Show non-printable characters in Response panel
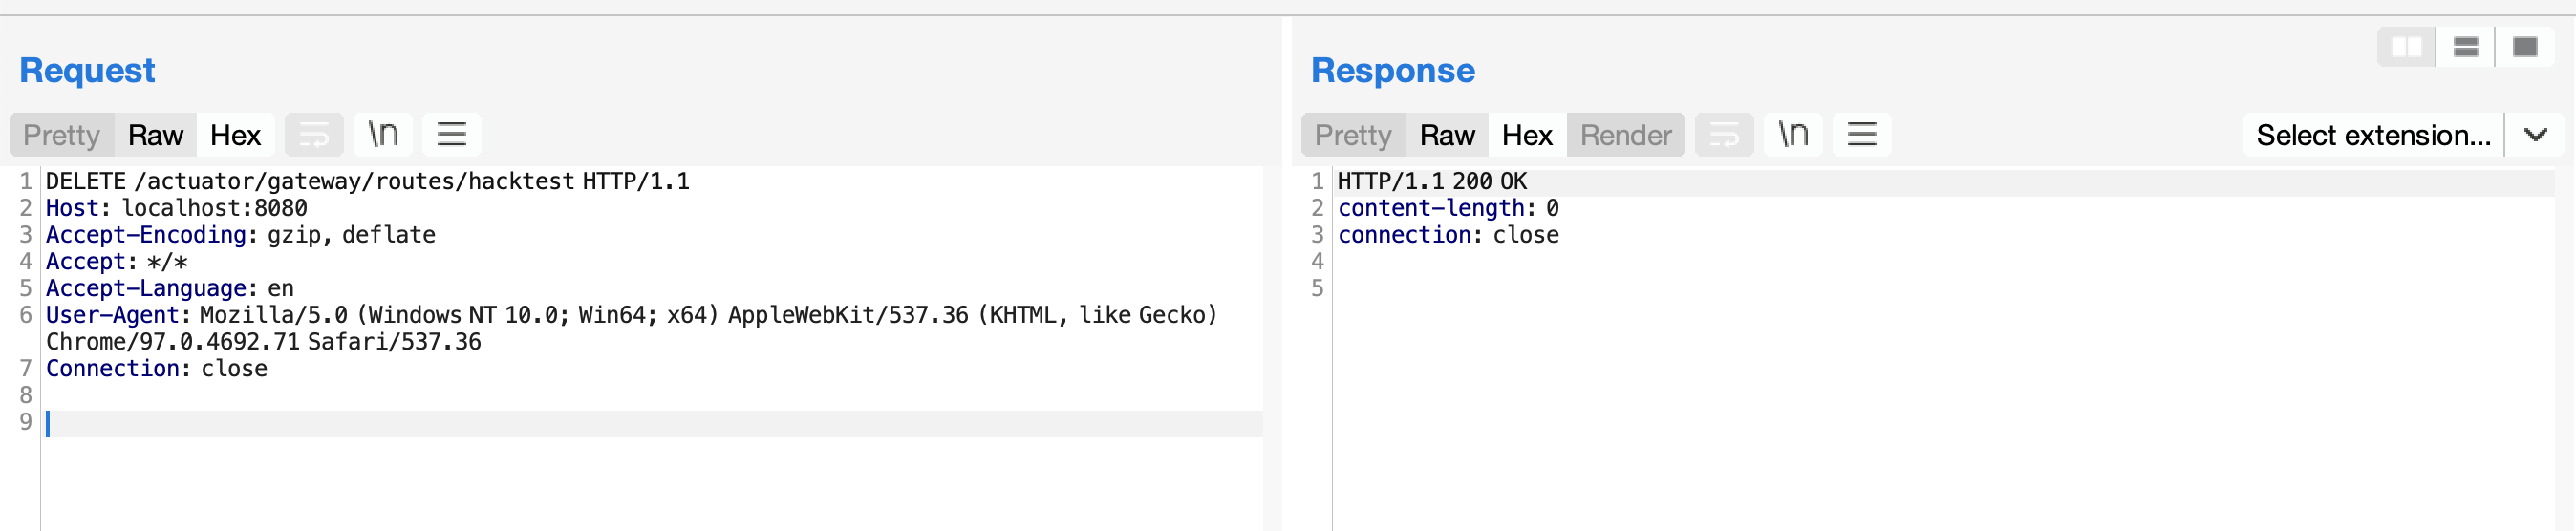The width and height of the screenshot is (2576, 531). coord(1793,134)
